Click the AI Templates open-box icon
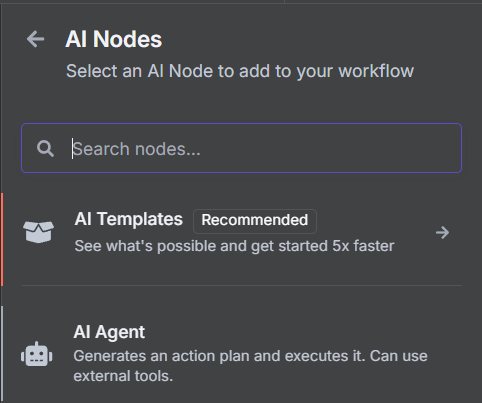The height and width of the screenshot is (403, 482). 38,232
